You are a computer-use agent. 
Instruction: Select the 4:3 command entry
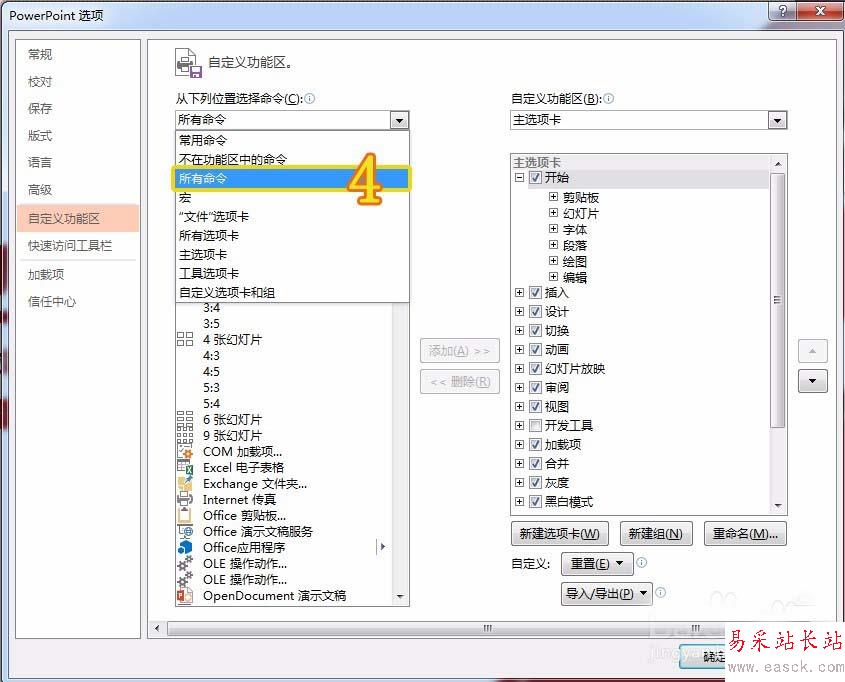[211, 356]
